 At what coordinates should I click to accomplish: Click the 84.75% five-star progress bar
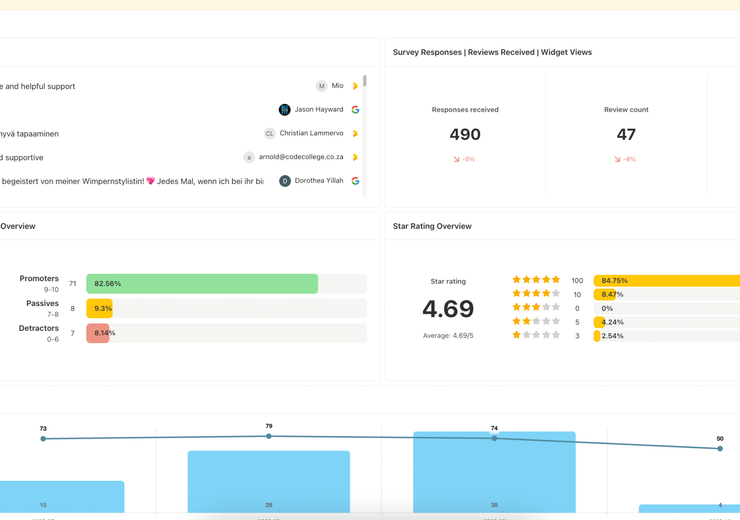(x=666, y=281)
